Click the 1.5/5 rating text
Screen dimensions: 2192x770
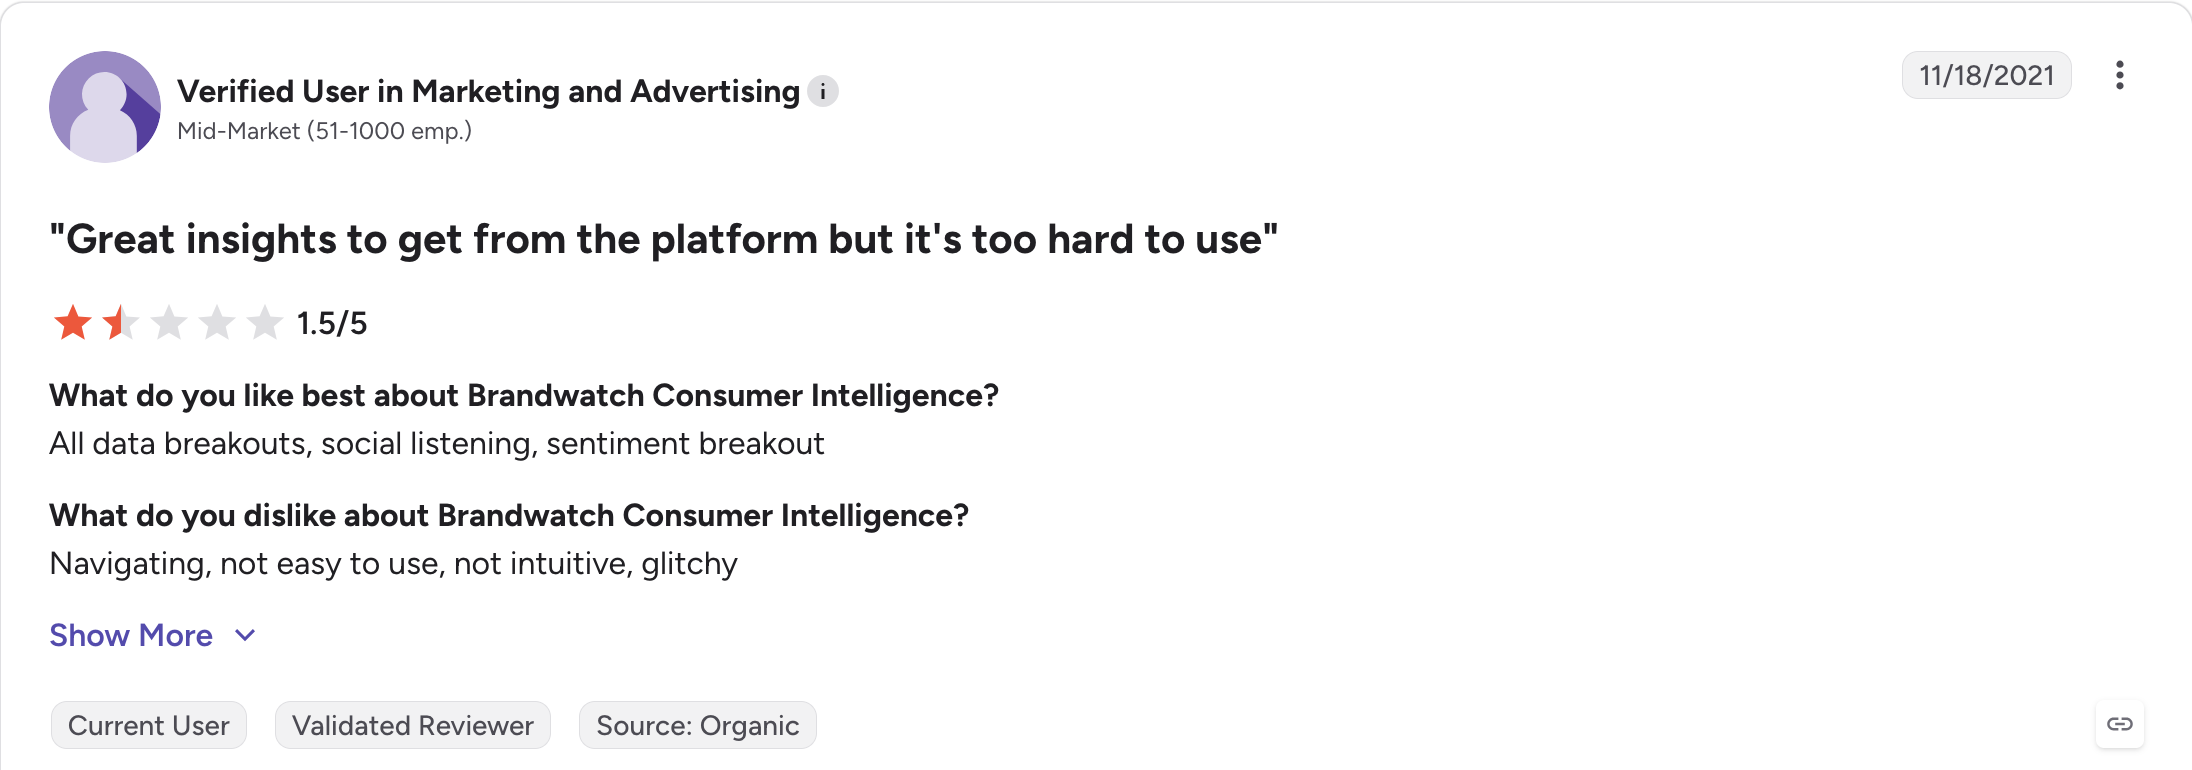pos(332,324)
